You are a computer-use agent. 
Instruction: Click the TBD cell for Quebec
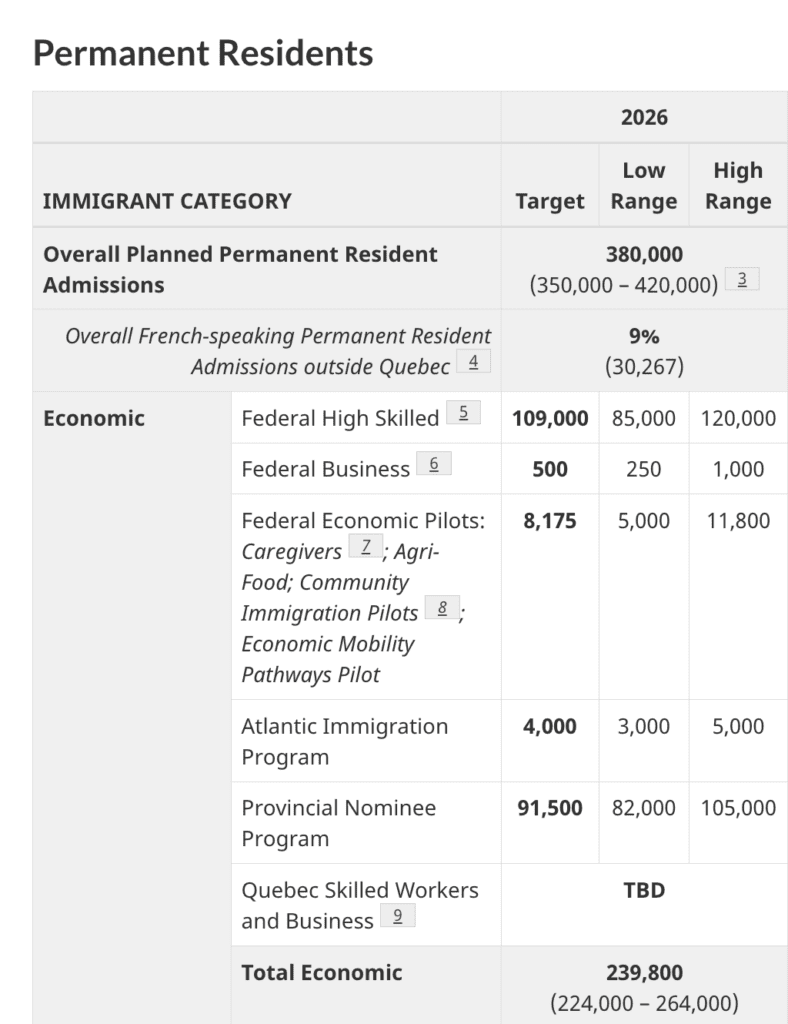point(644,890)
